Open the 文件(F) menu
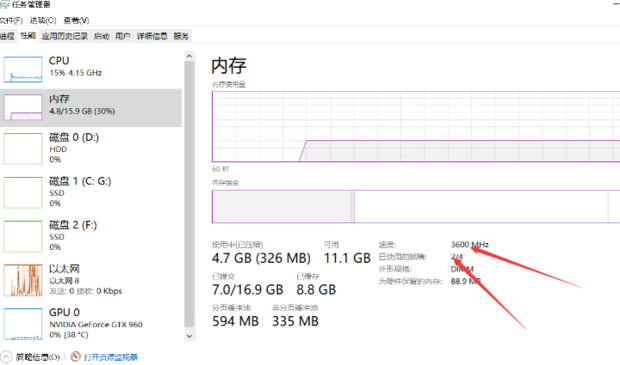Screen dimensions: 620x365 pyautogui.click(x=11, y=20)
